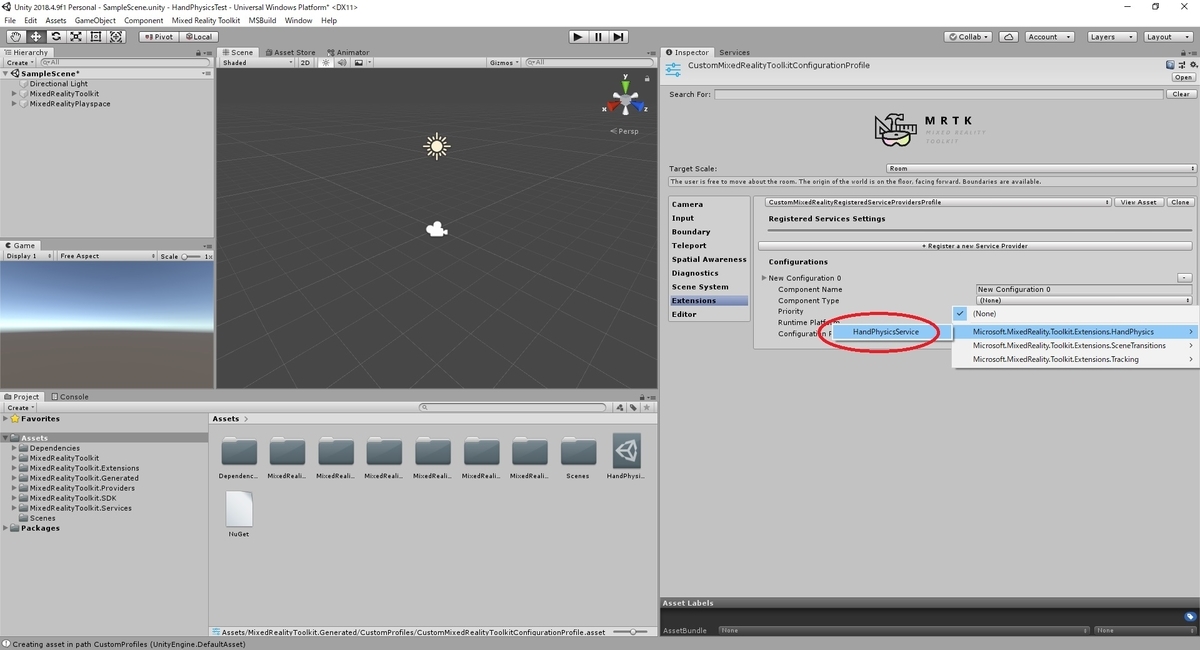Viewport: 1200px width, 650px height.
Task: Select the Scenes folder thumbnail
Action: [x=578, y=458]
